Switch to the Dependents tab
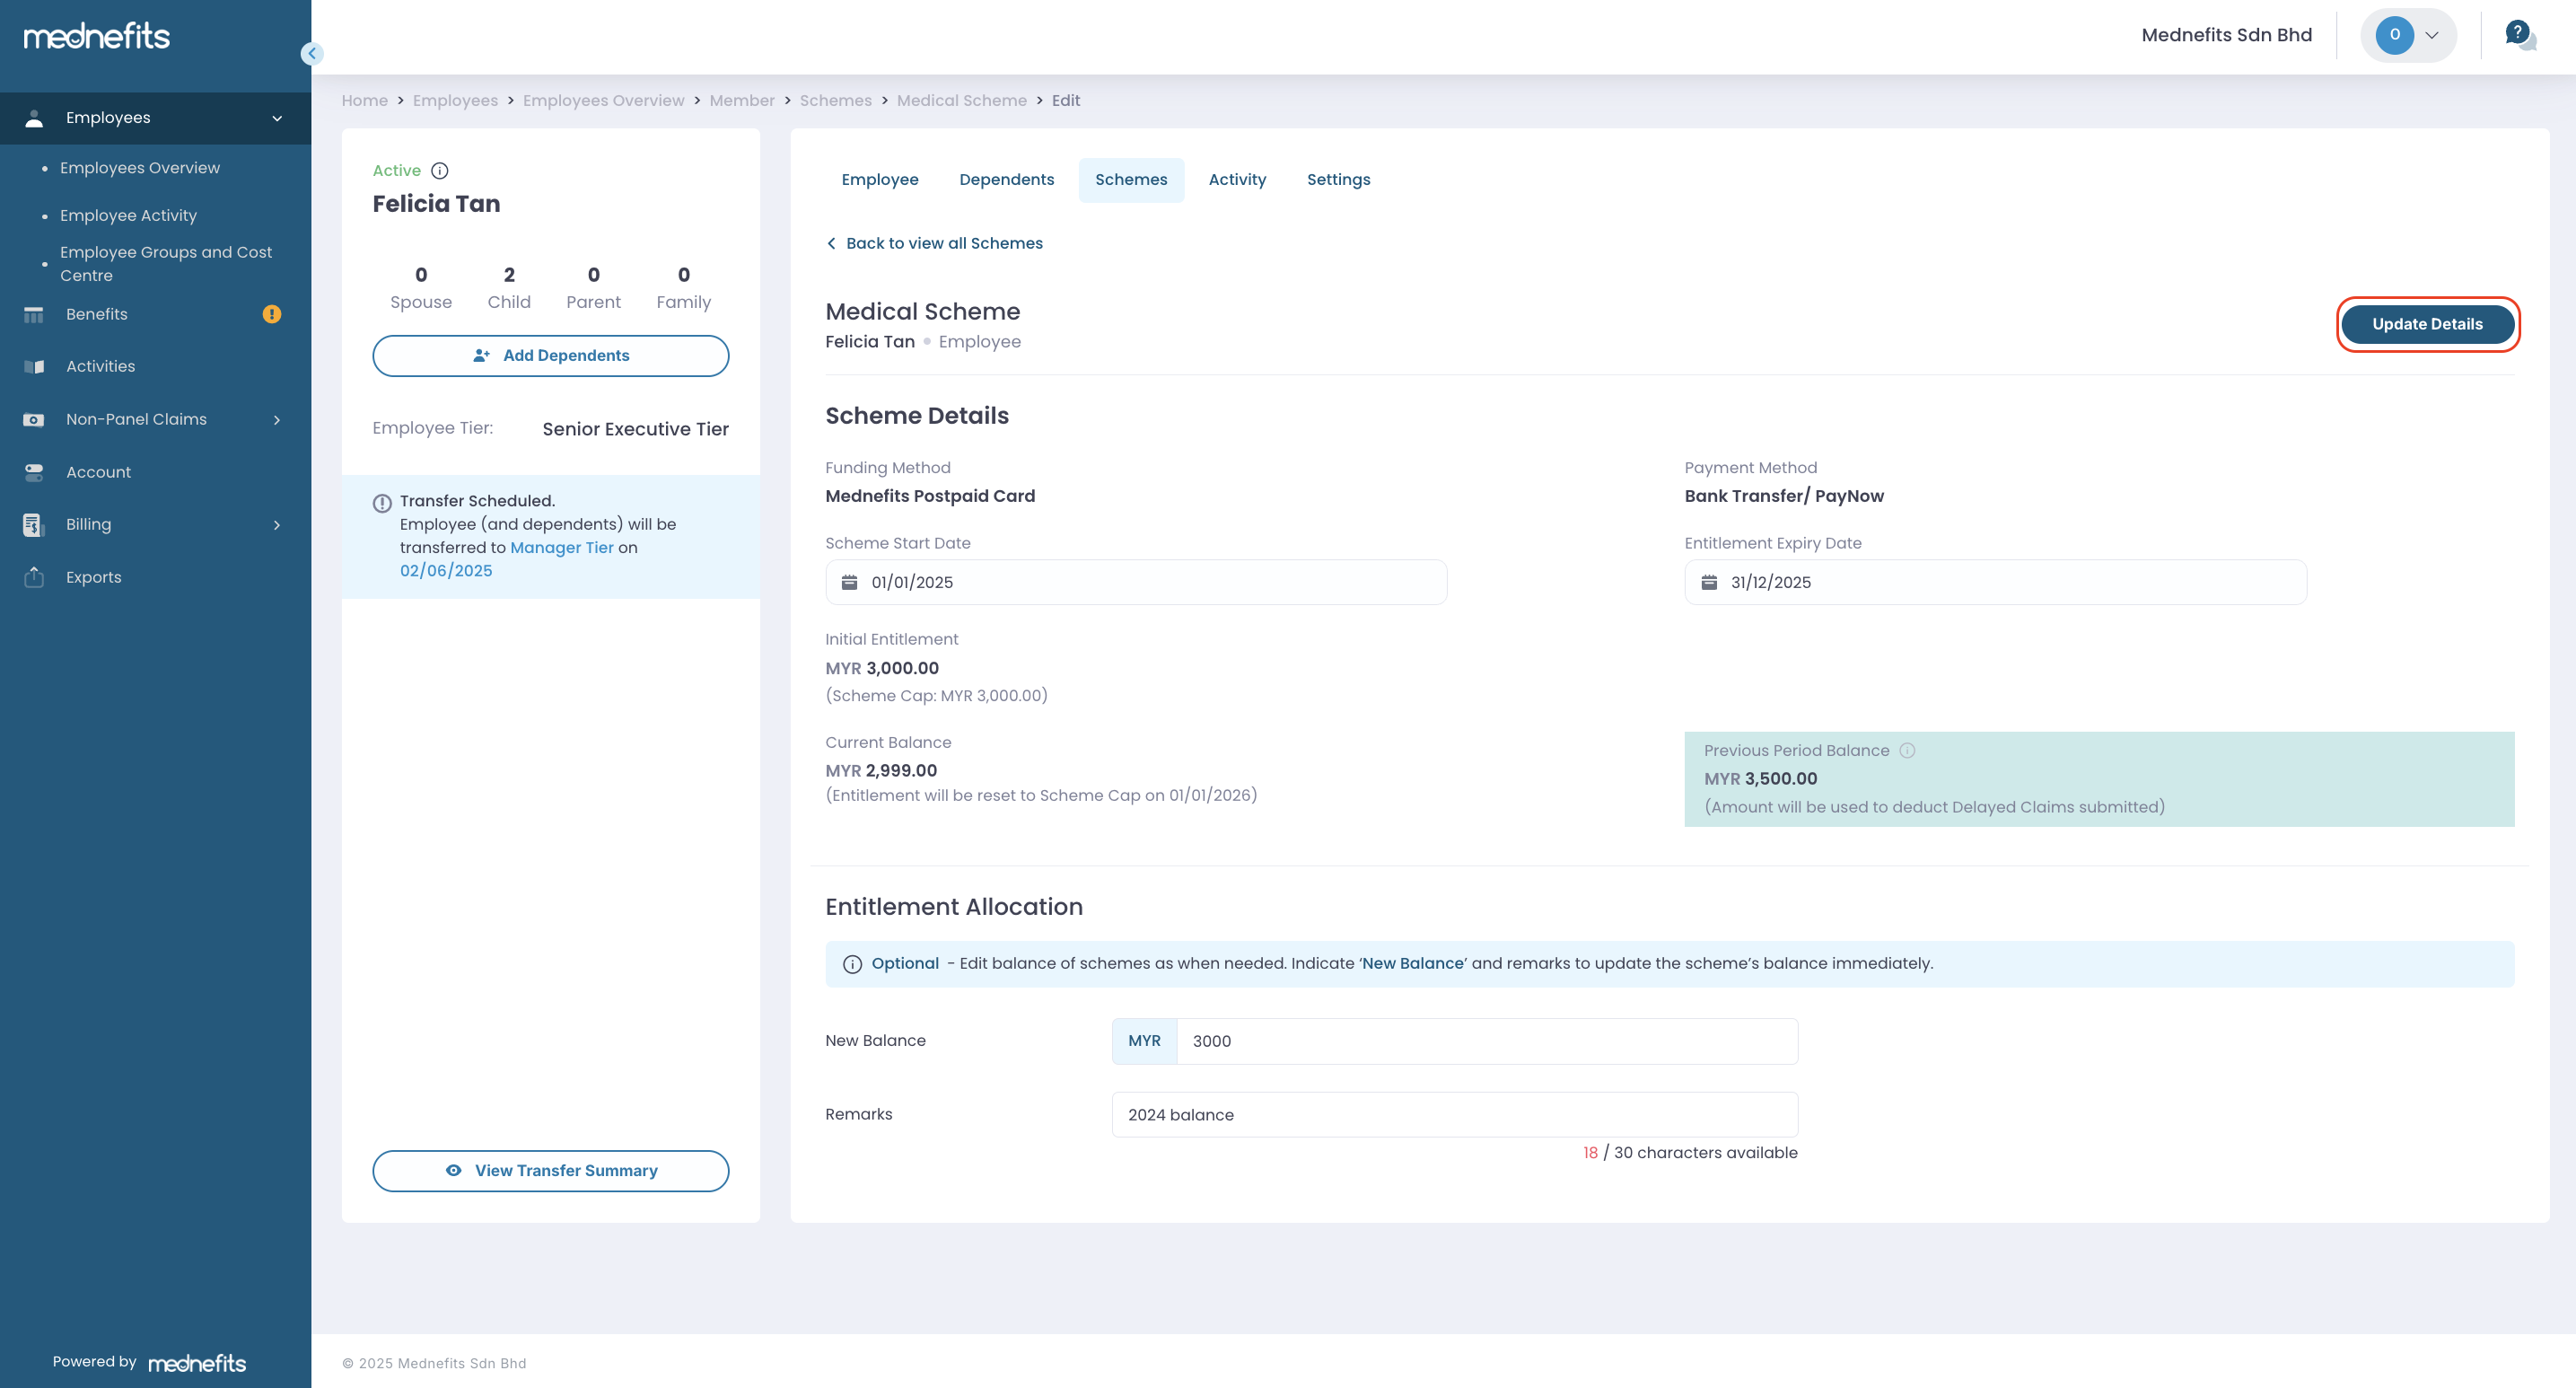 click(1006, 180)
